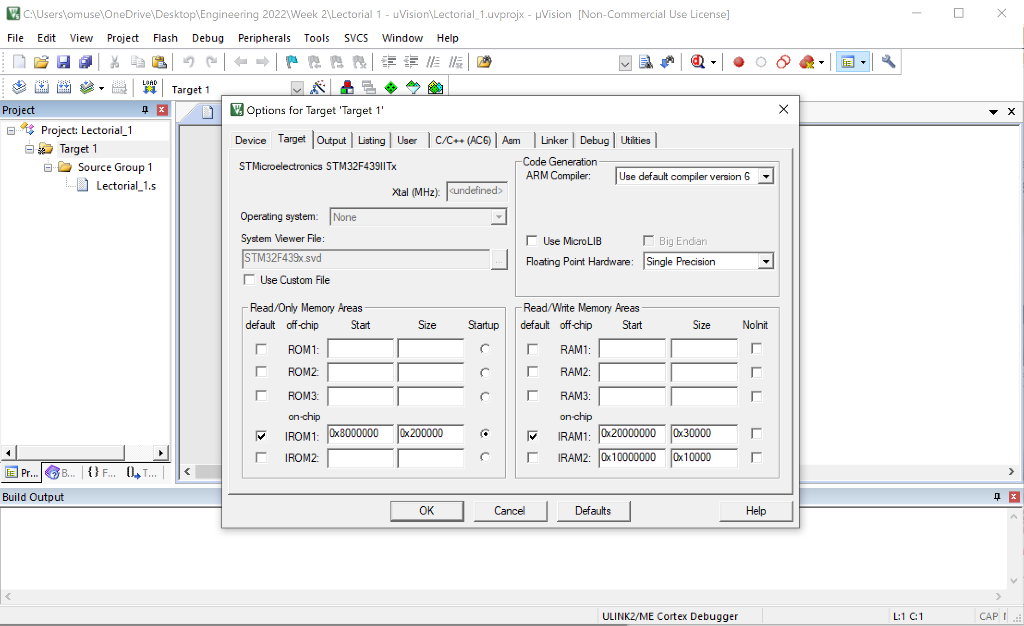Open the window layout dropdown arrow

(x=863, y=63)
